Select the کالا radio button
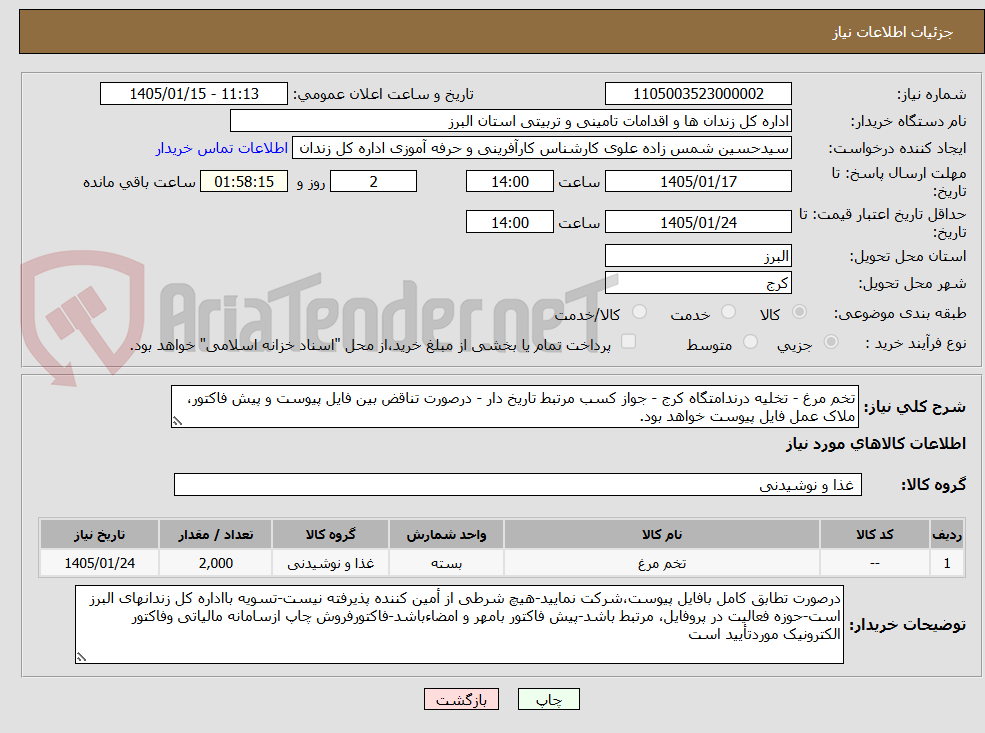This screenshot has width=985, height=733. (799, 312)
